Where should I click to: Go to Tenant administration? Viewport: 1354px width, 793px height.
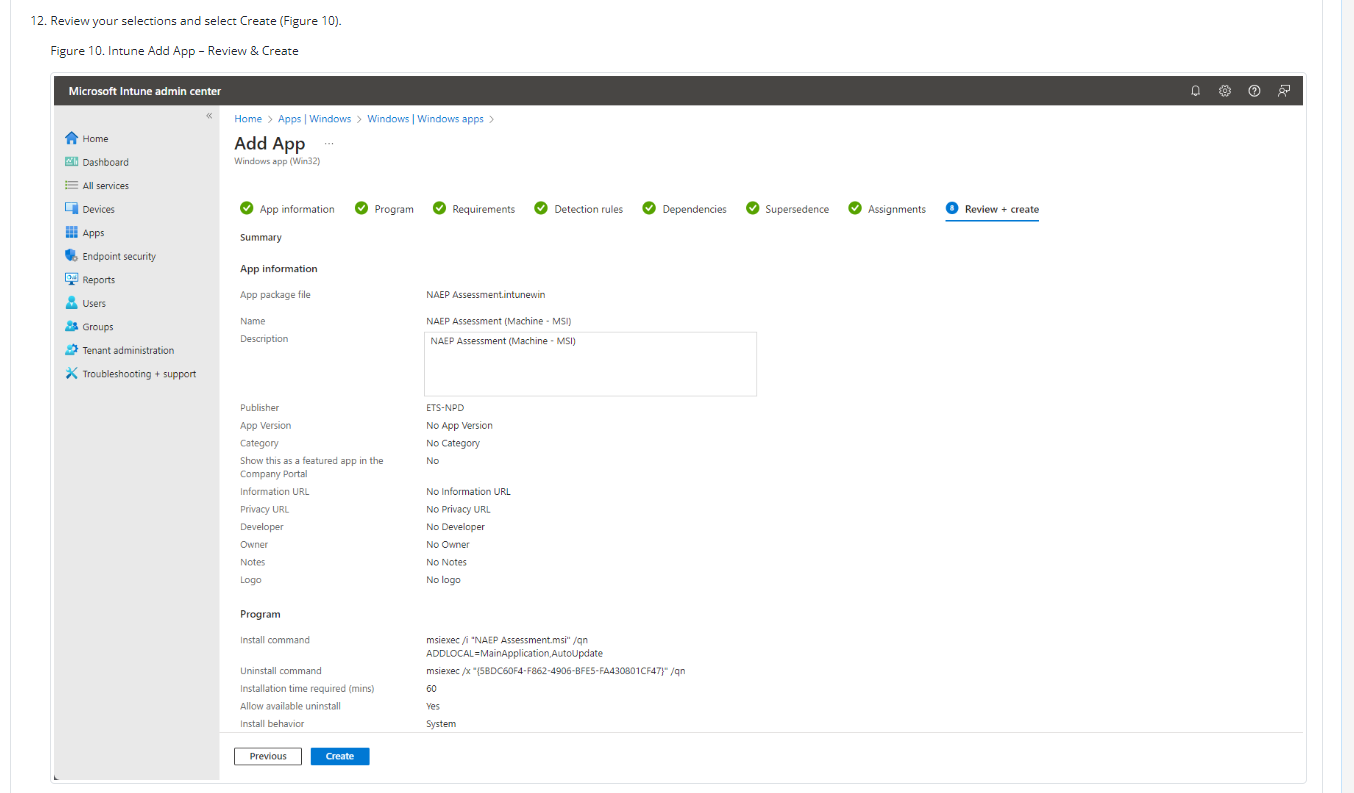(x=119, y=350)
